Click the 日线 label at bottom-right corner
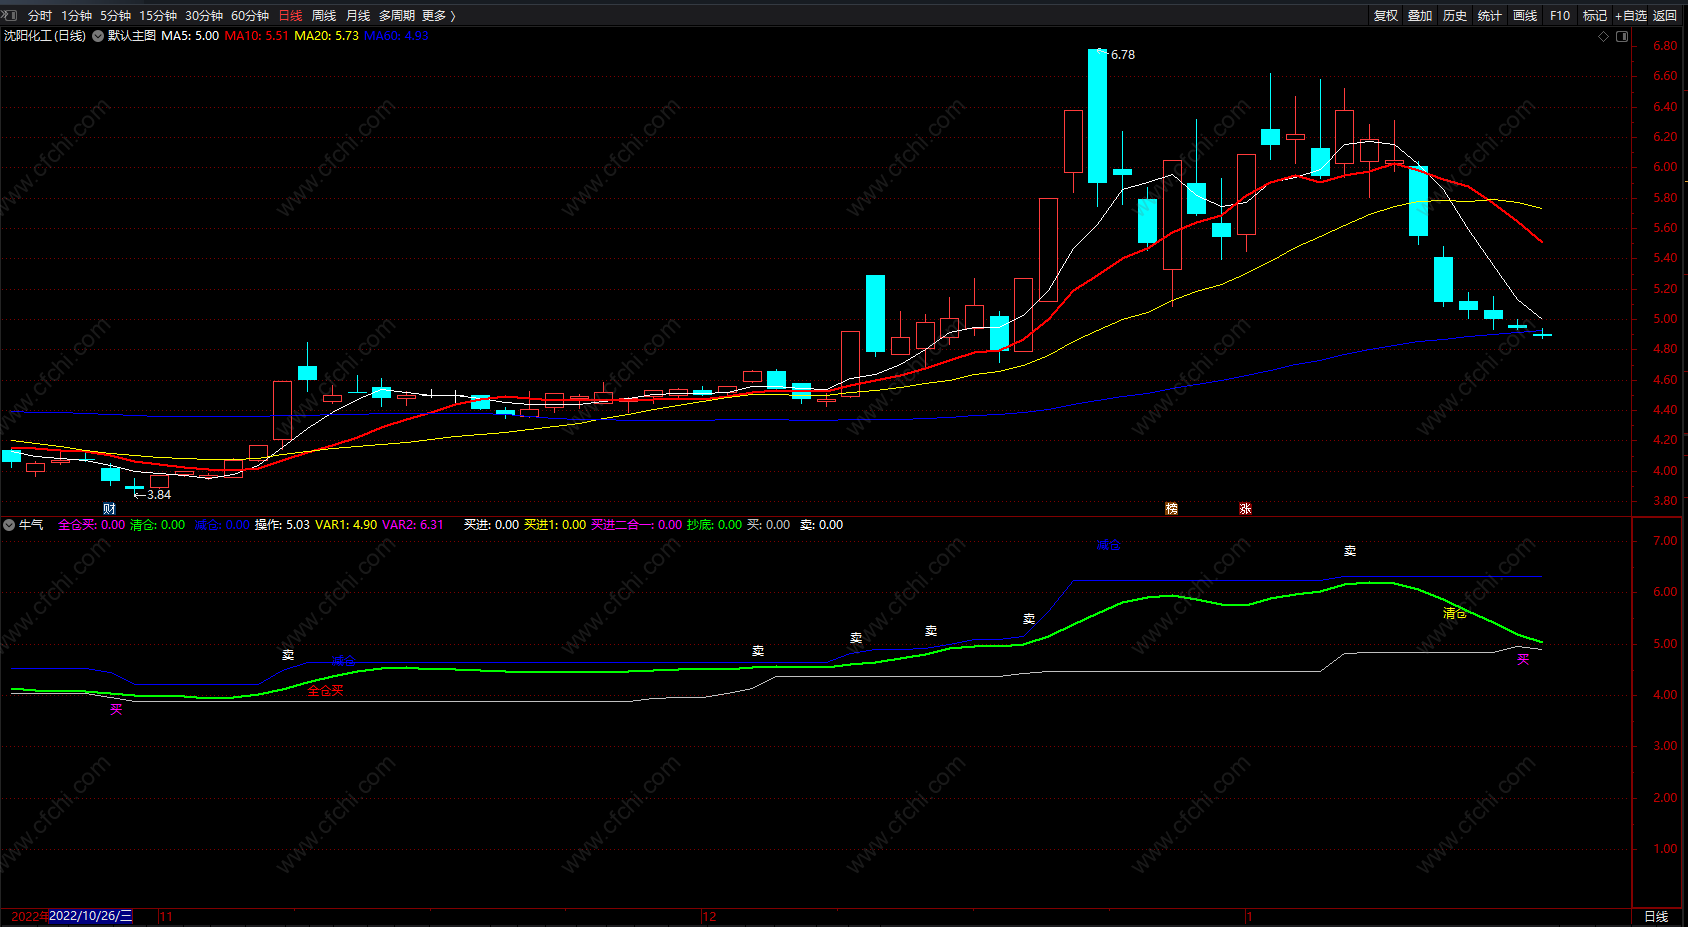Image resolution: width=1688 pixels, height=927 pixels. [x=1656, y=916]
